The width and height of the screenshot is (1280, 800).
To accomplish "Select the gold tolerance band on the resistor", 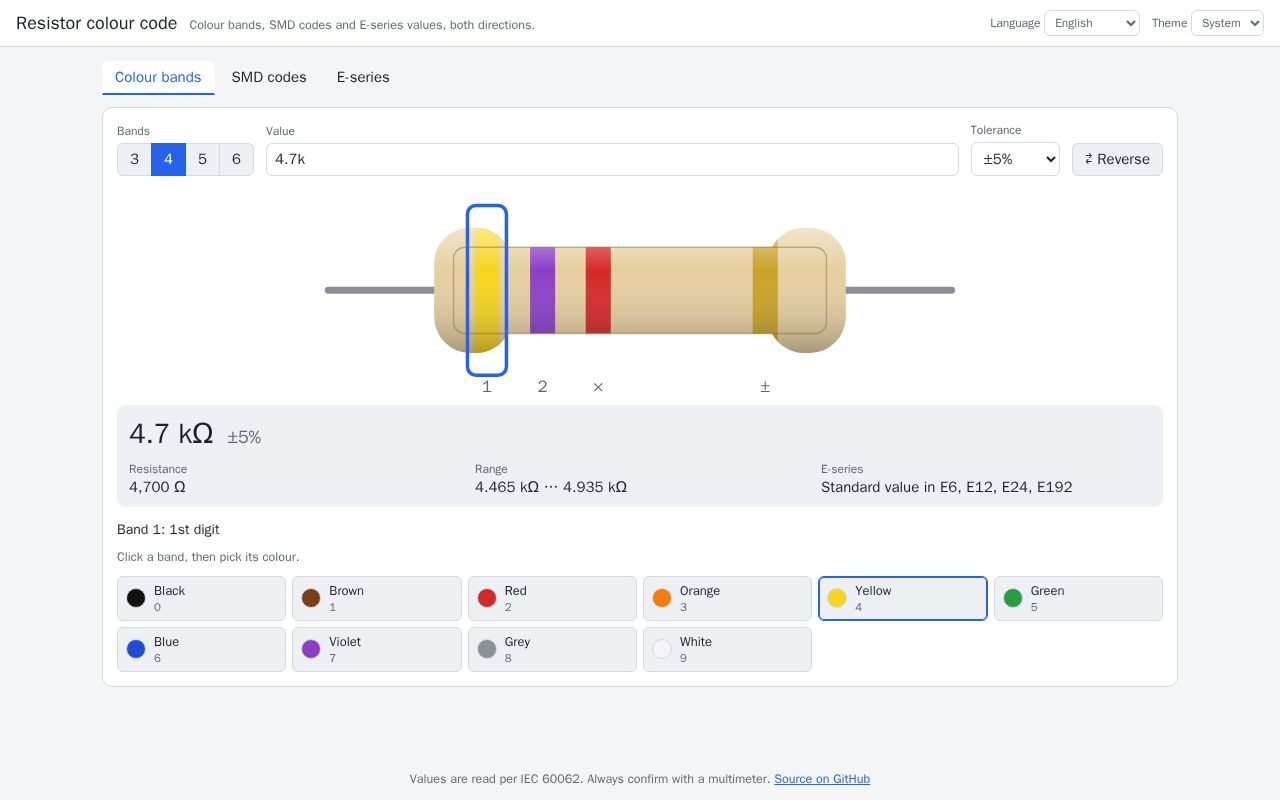I will (x=765, y=290).
